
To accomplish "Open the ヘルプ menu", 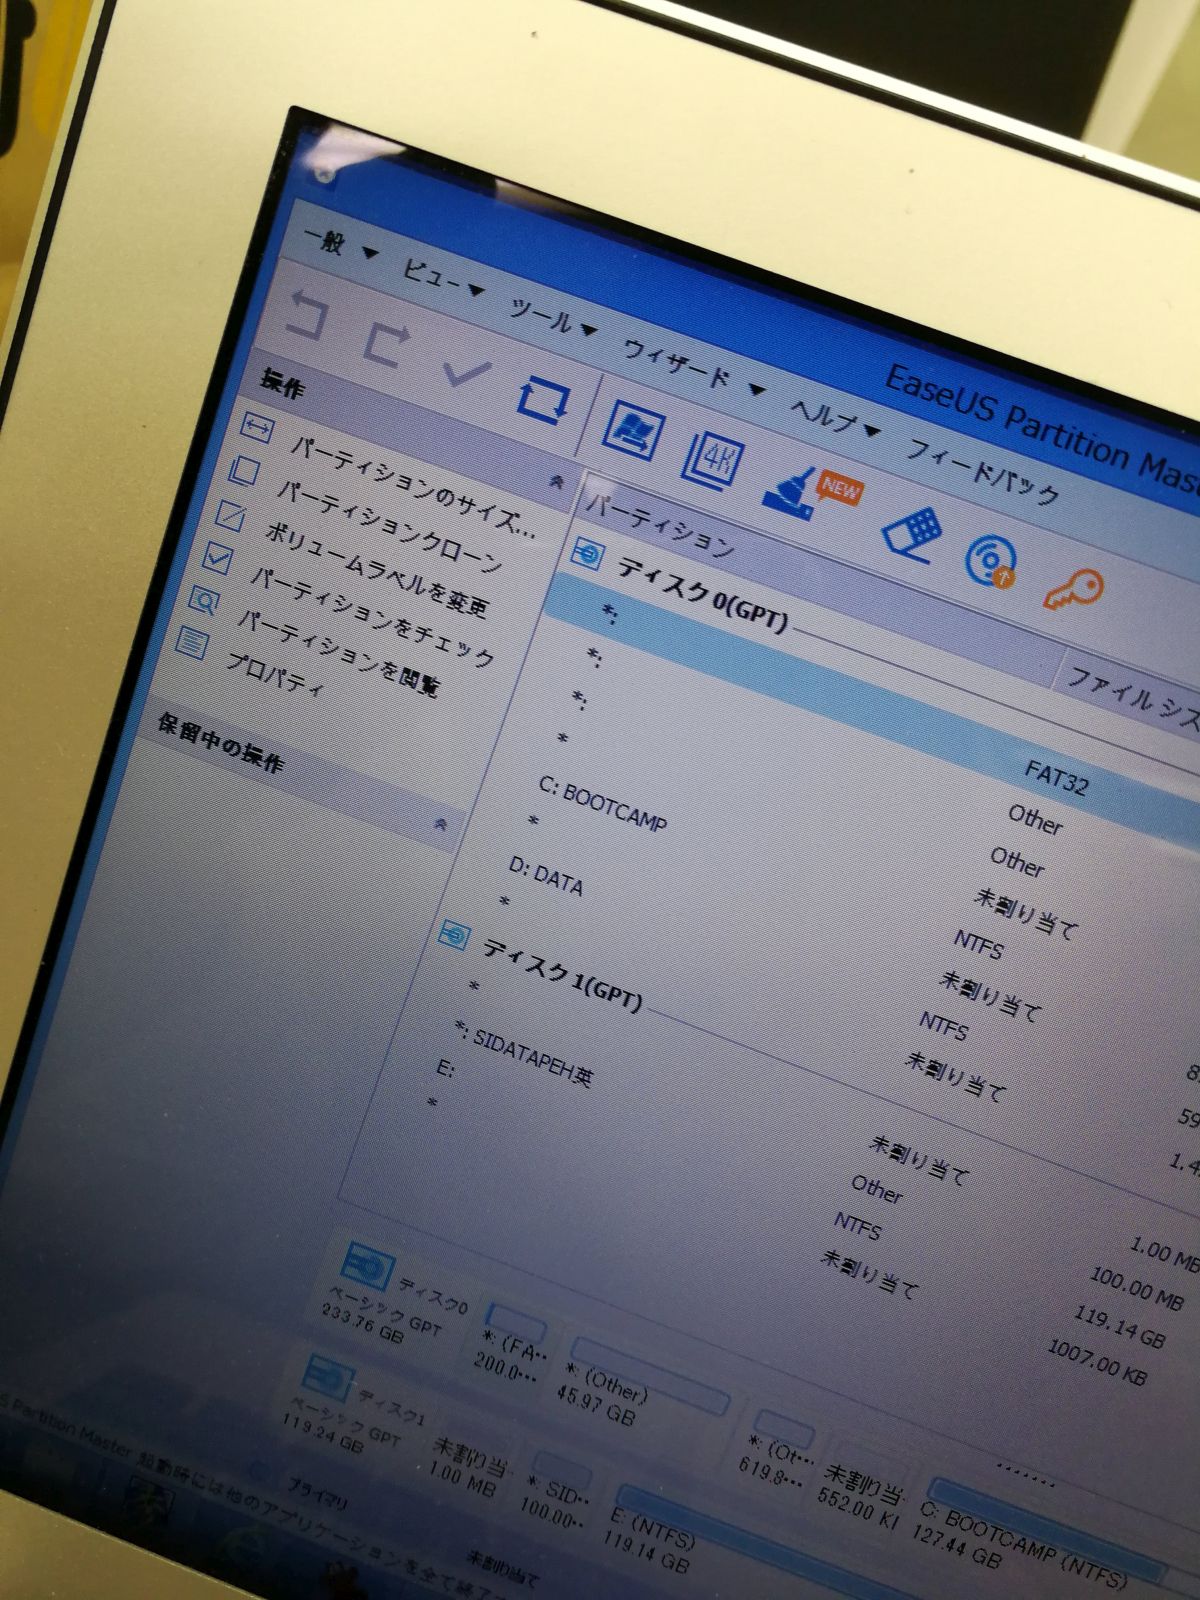I will pos(835,416).
